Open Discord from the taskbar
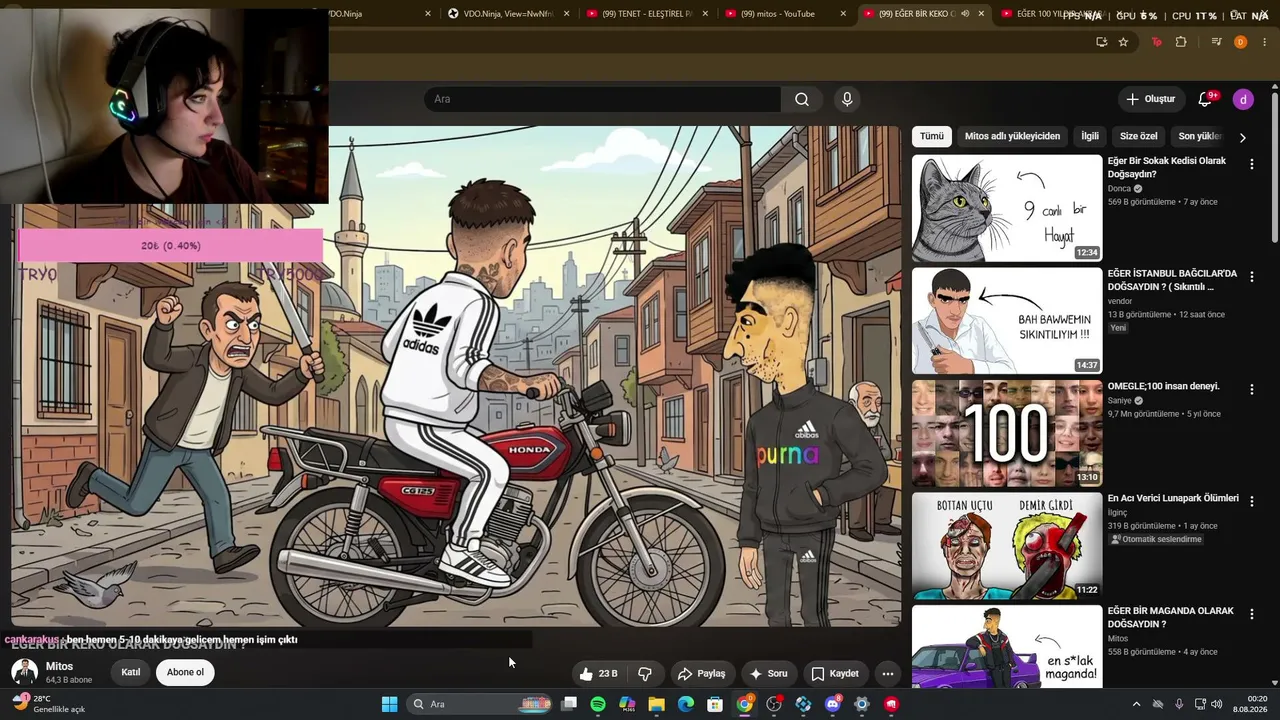 [832, 704]
